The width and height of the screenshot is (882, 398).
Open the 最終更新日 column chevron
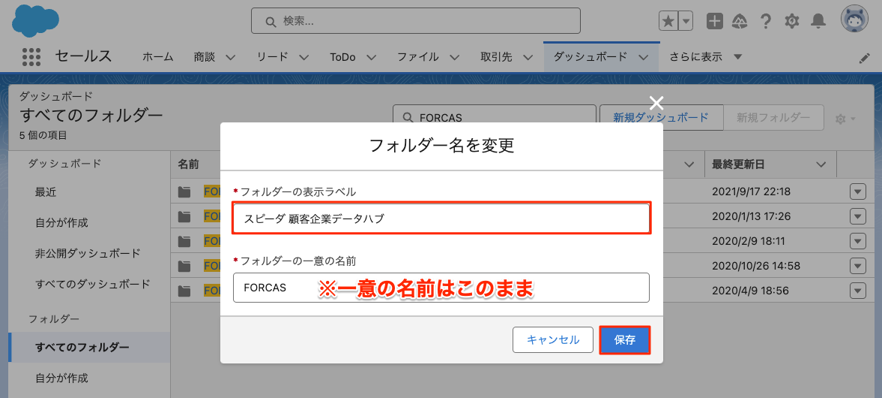(821, 165)
